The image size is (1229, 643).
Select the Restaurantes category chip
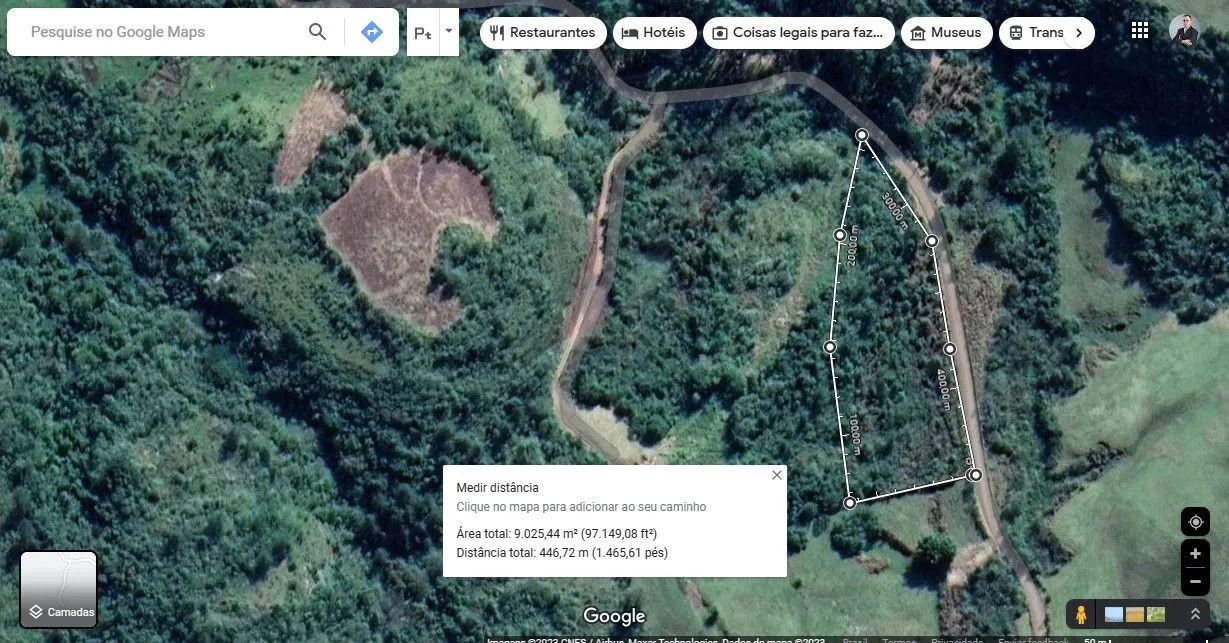coord(543,32)
